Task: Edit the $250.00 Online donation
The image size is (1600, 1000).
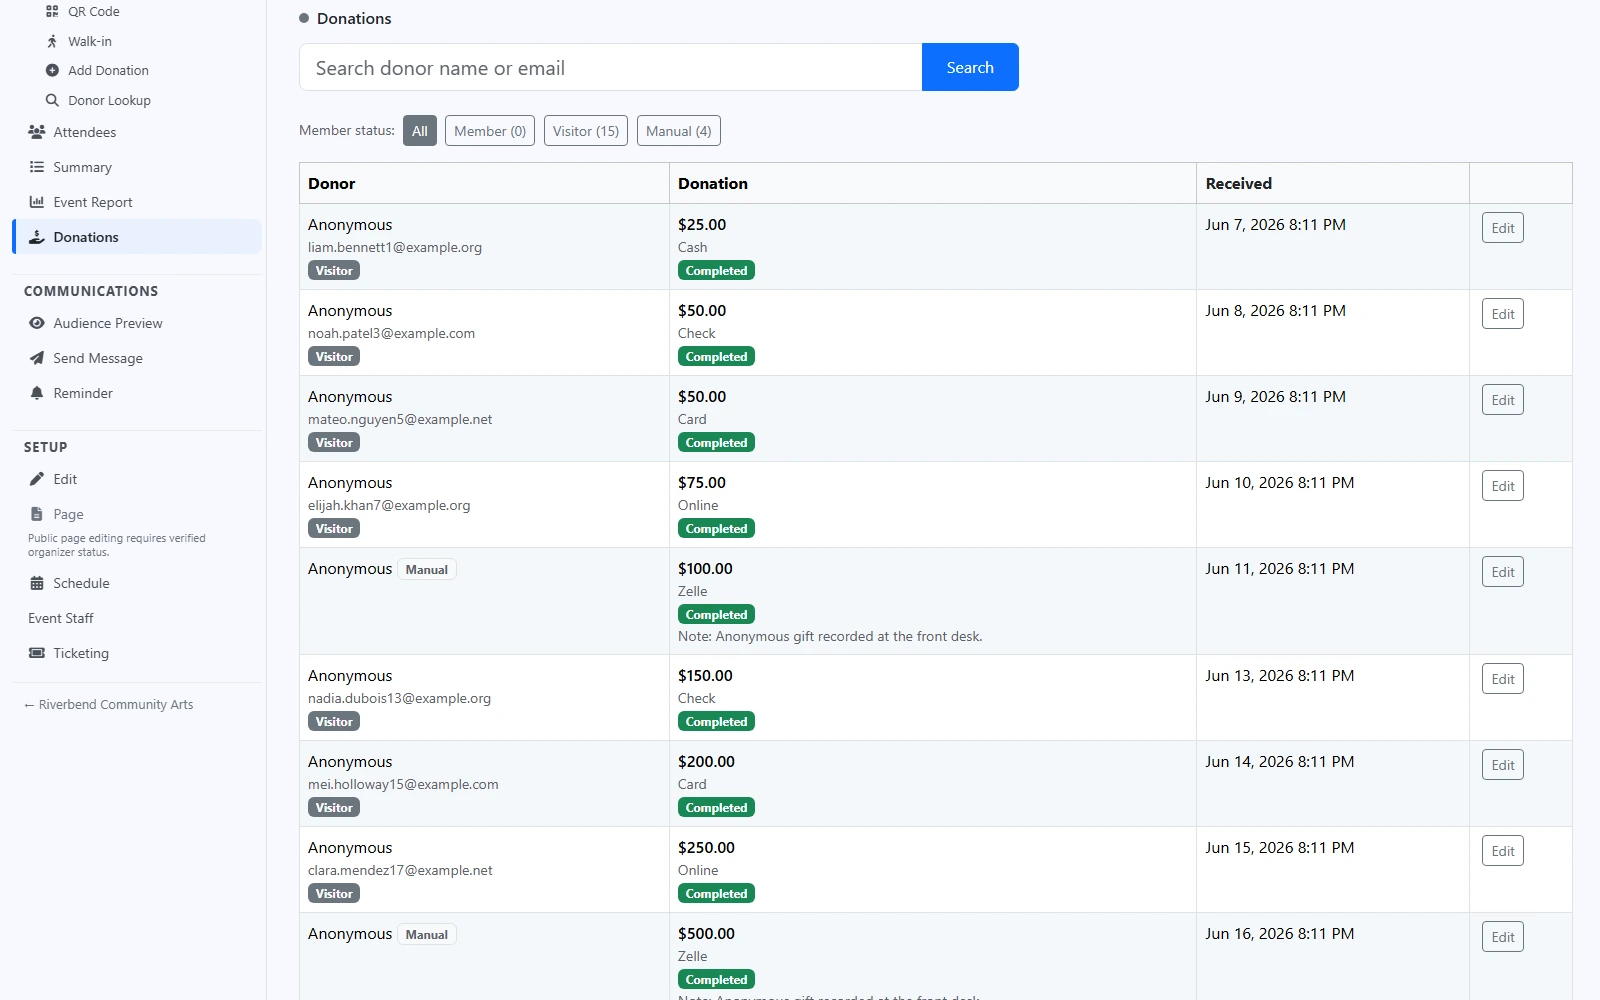Action: tap(1502, 851)
